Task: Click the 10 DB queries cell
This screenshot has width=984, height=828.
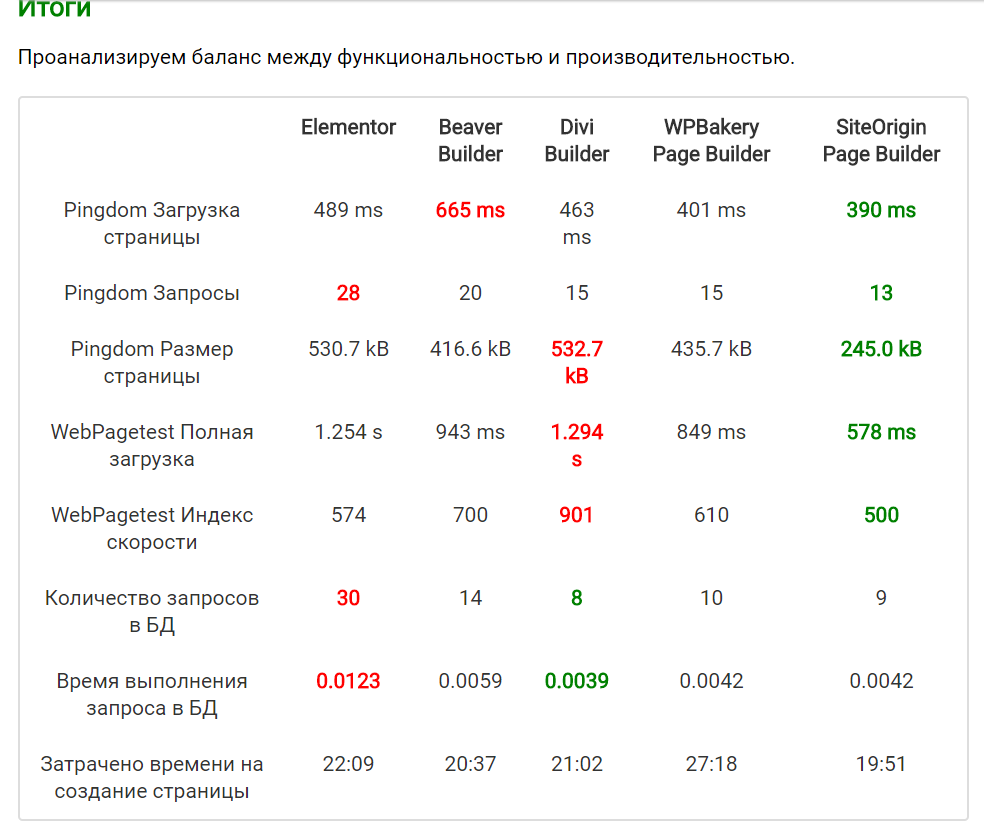Action: click(711, 598)
